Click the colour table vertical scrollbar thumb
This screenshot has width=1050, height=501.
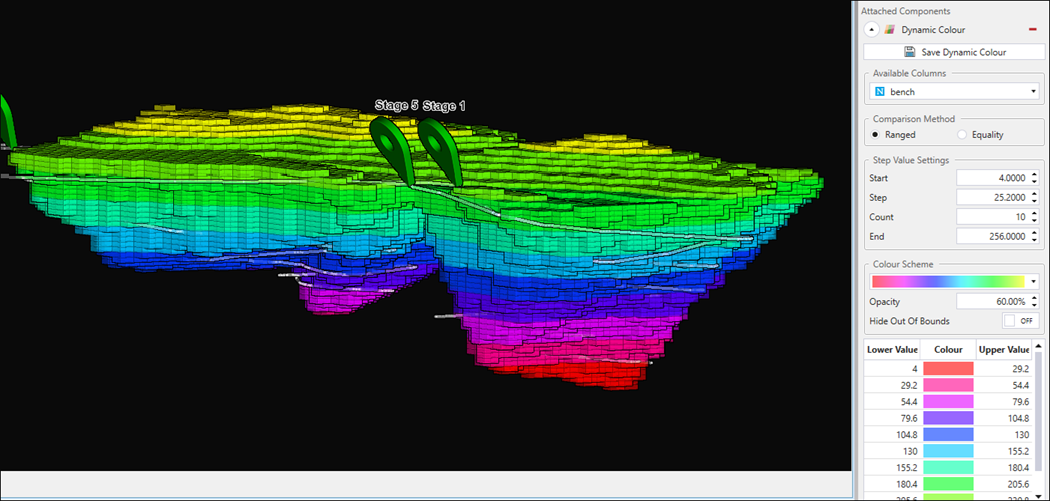1038,409
